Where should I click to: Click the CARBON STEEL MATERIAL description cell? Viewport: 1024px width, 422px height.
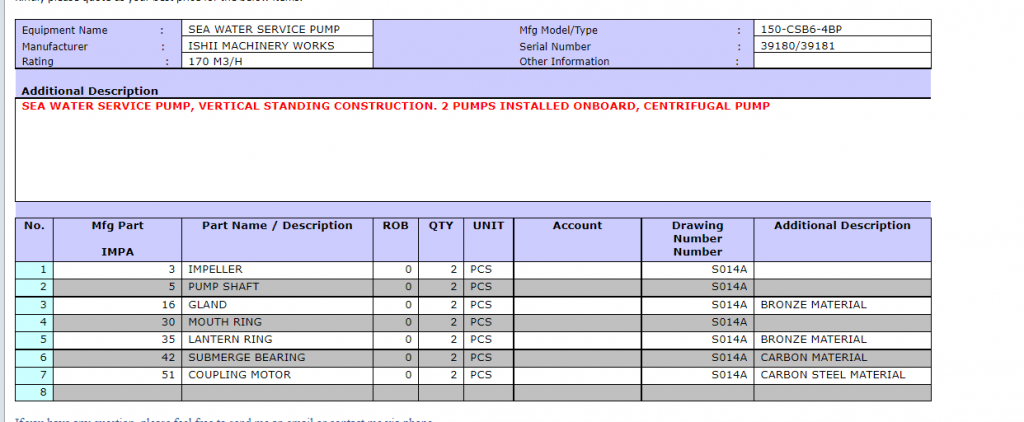(x=842, y=375)
